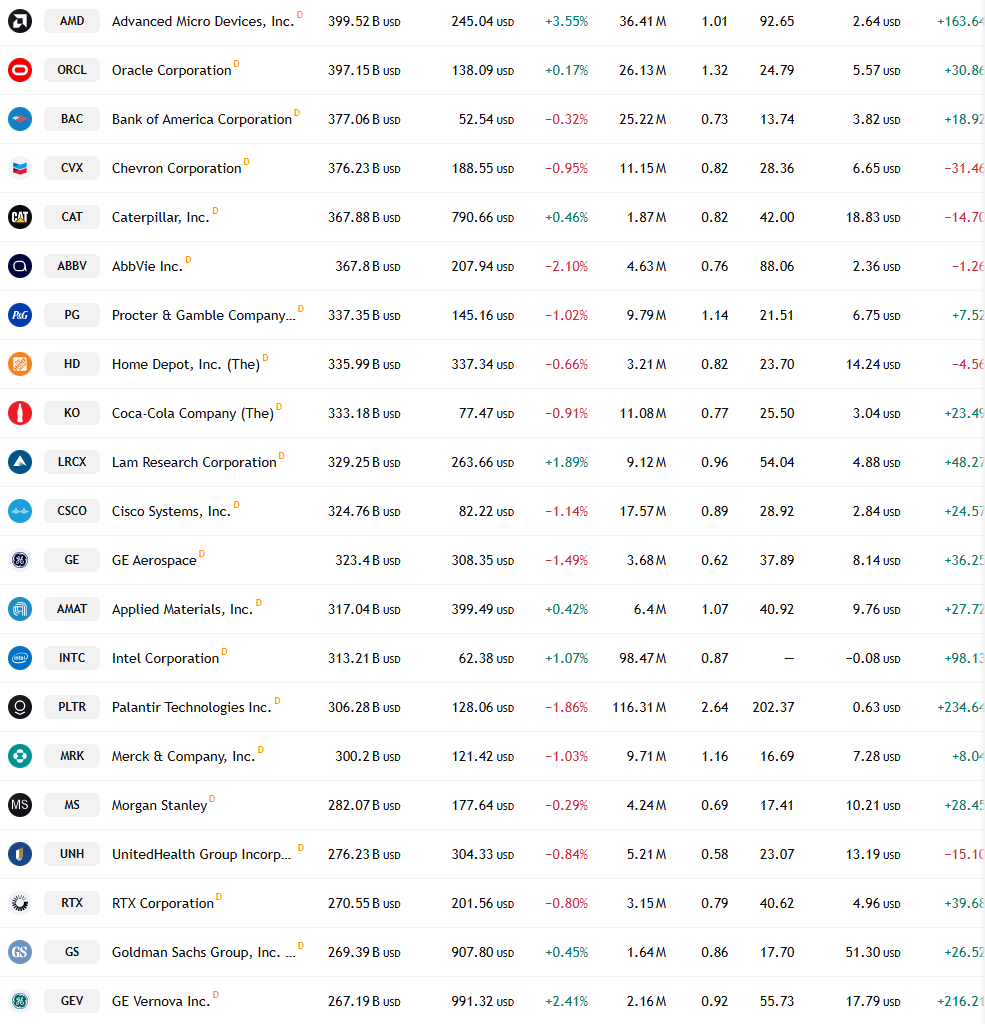Open Advanced Micro Devices, Inc. link

(x=203, y=22)
